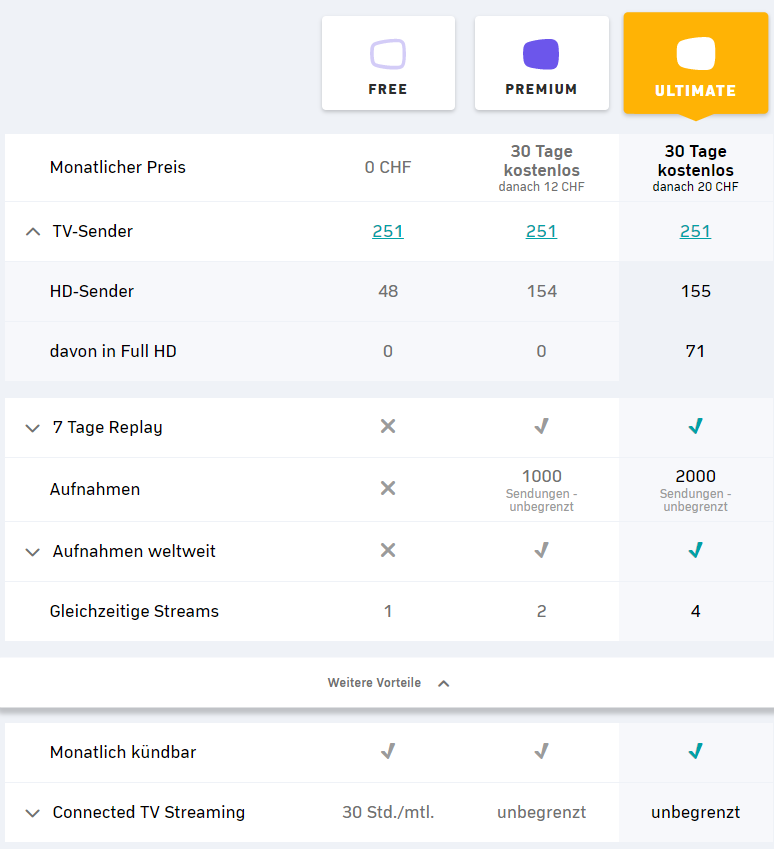Click the Free 7 Tage Replay cross
Viewport: 774px width, 849px height.
(x=388, y=427)
